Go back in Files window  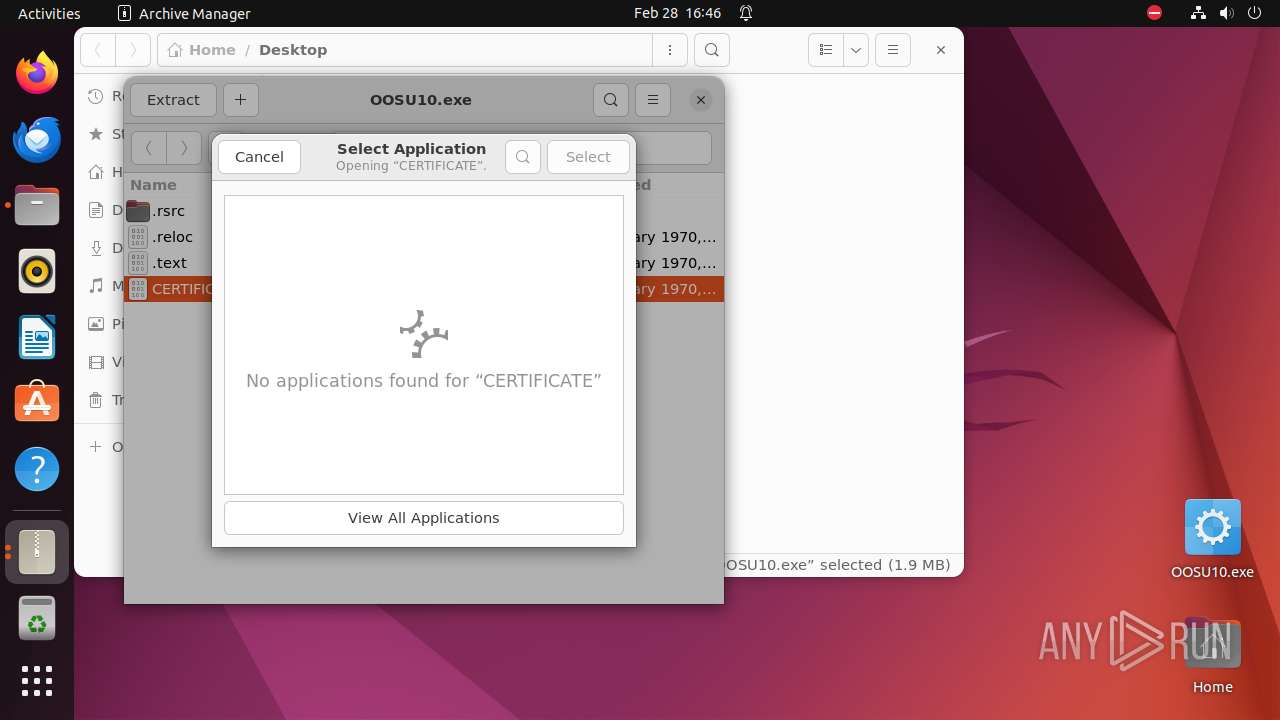coord(98,50)
